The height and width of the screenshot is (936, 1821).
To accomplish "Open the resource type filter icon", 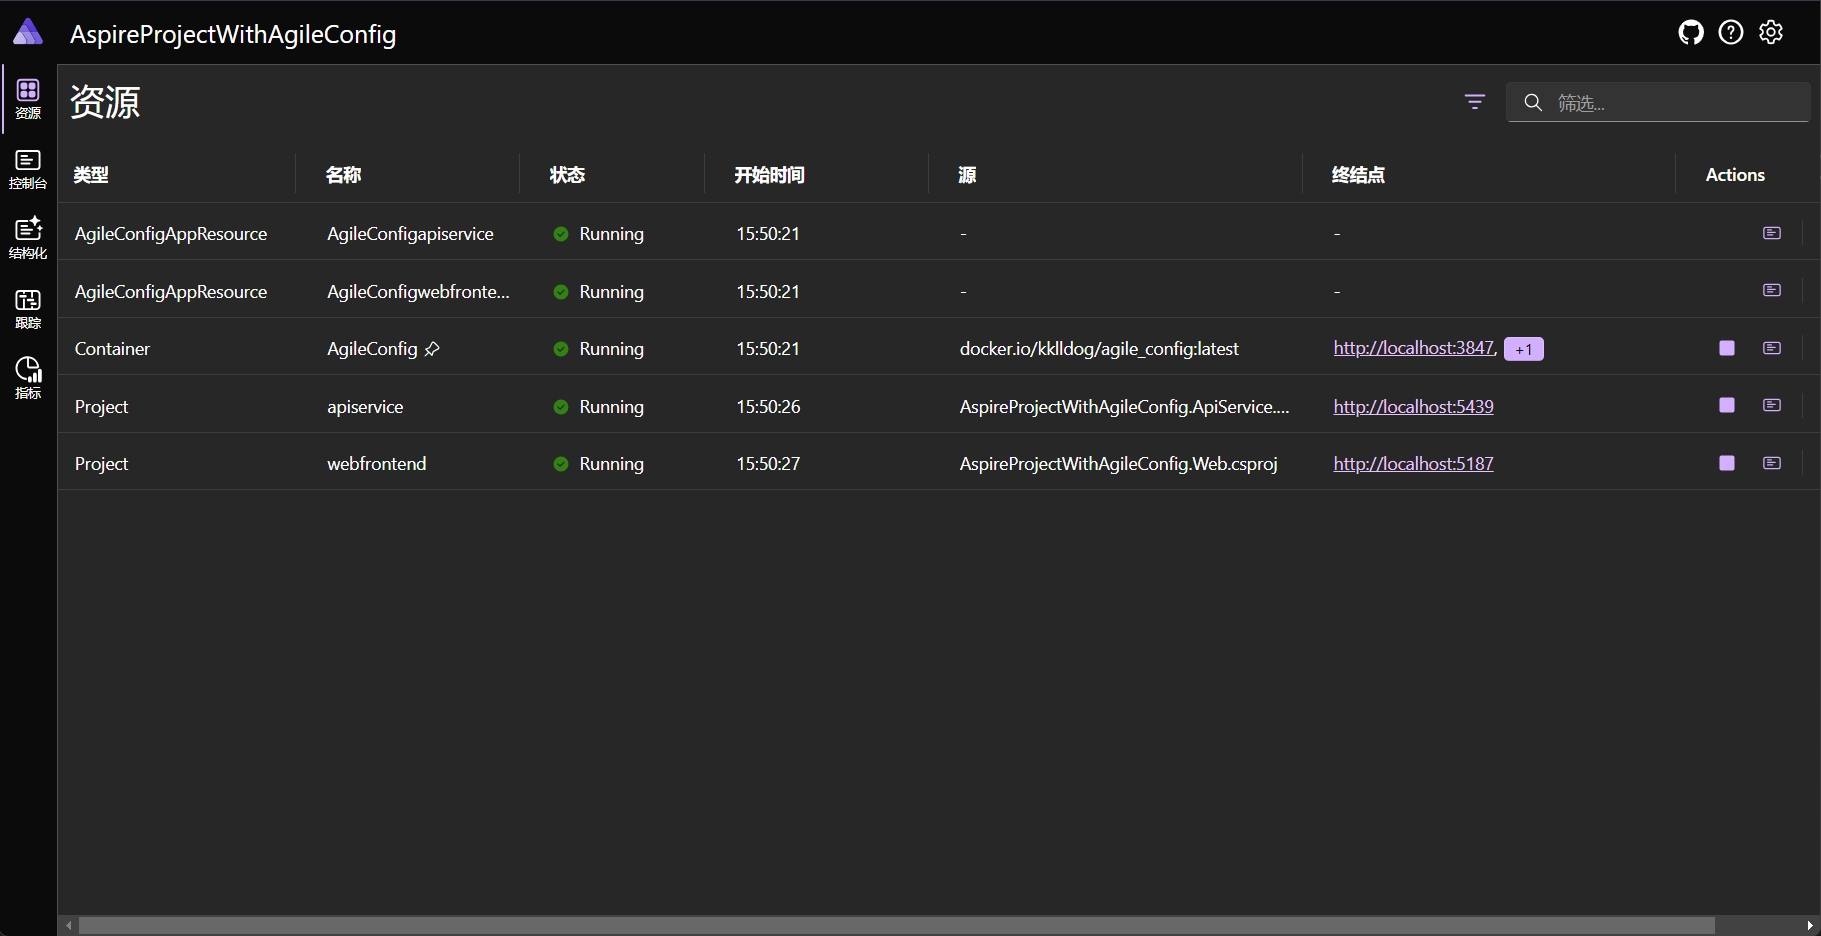I will (x=1474, y=102).
